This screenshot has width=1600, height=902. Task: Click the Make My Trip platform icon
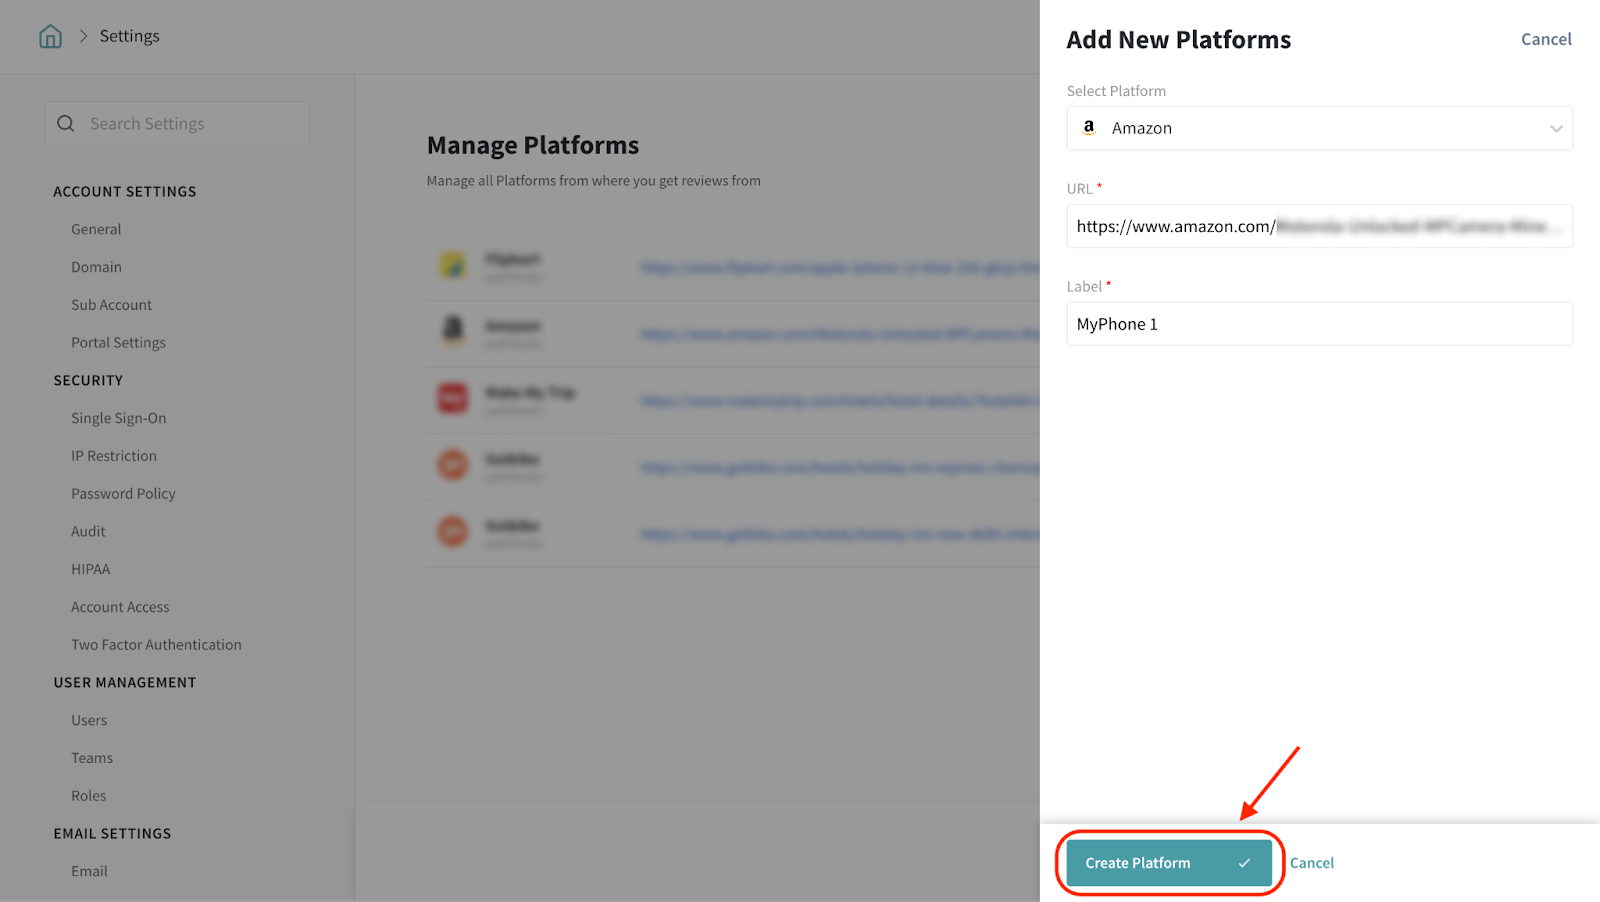pos(453,398)
